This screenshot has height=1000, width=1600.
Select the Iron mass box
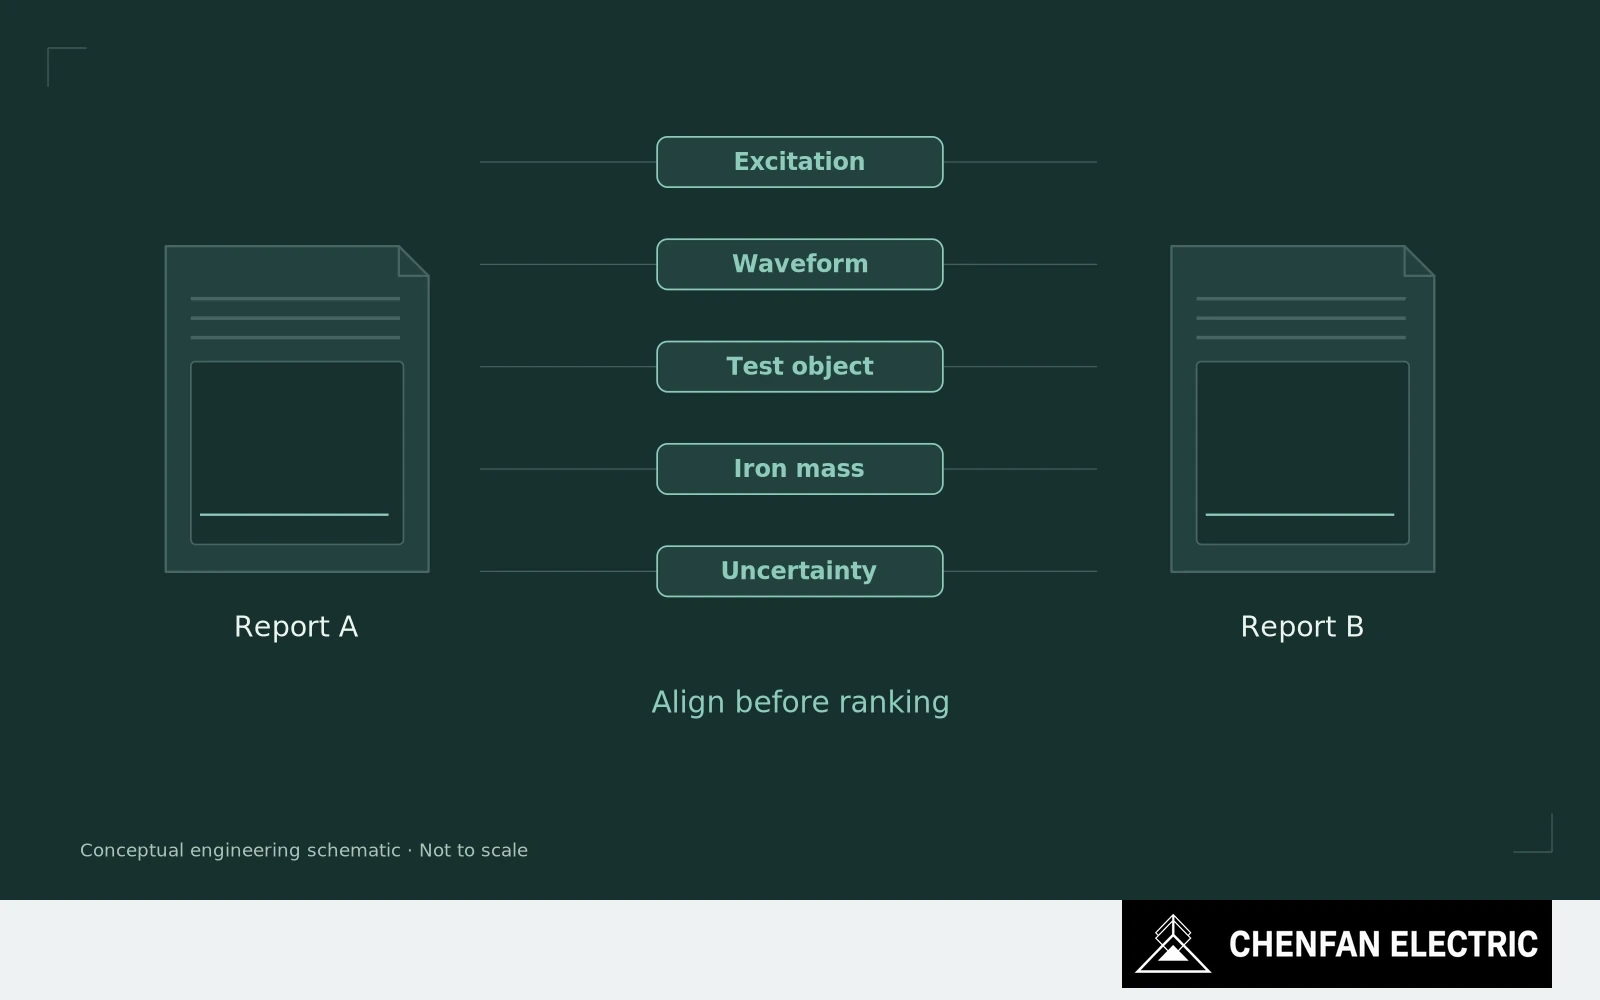point(800,469)
